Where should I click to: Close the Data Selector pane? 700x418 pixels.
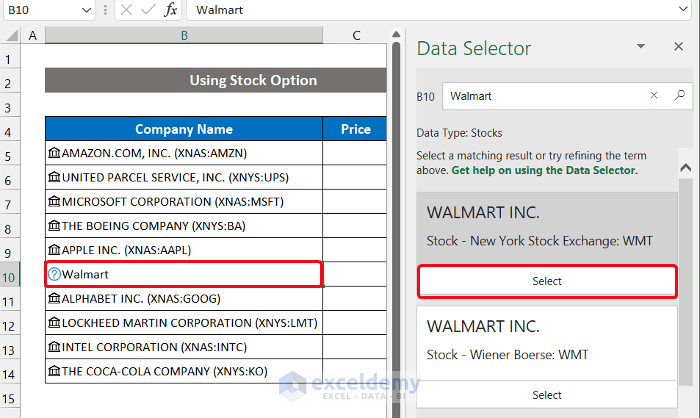[678, 47]
